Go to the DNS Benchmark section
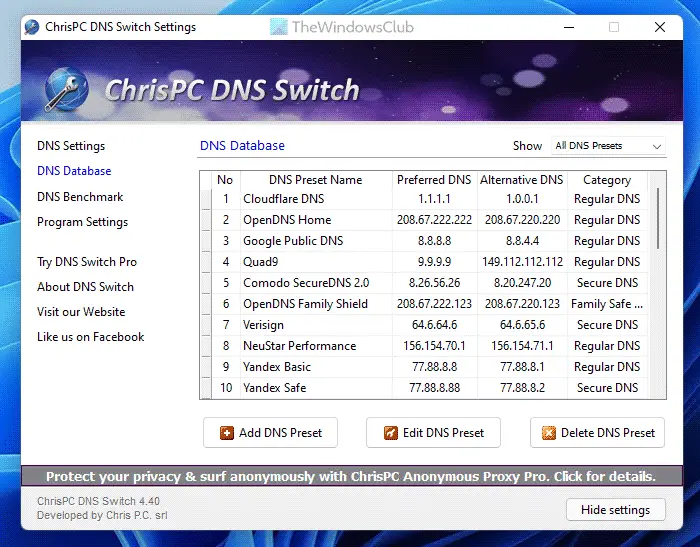This screenshot has height=547, width=700. (x=80, y=197)
